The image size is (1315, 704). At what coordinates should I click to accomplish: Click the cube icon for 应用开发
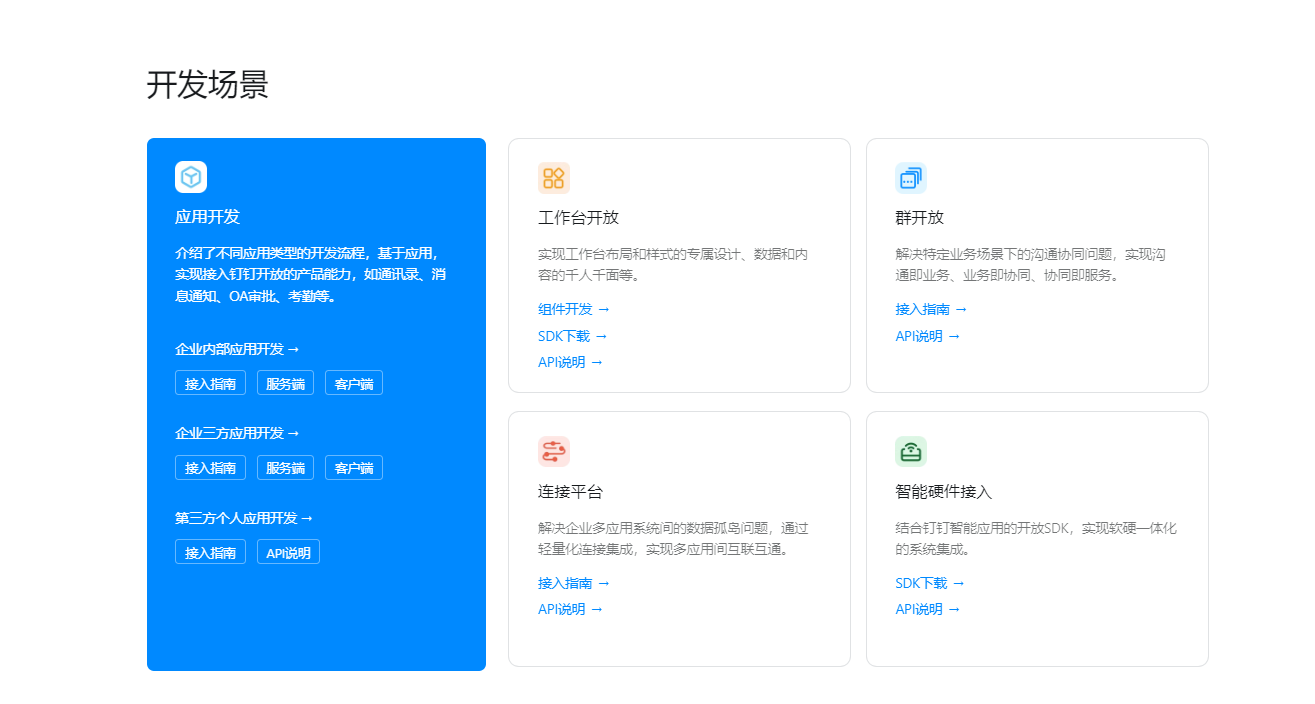point(191,177)
